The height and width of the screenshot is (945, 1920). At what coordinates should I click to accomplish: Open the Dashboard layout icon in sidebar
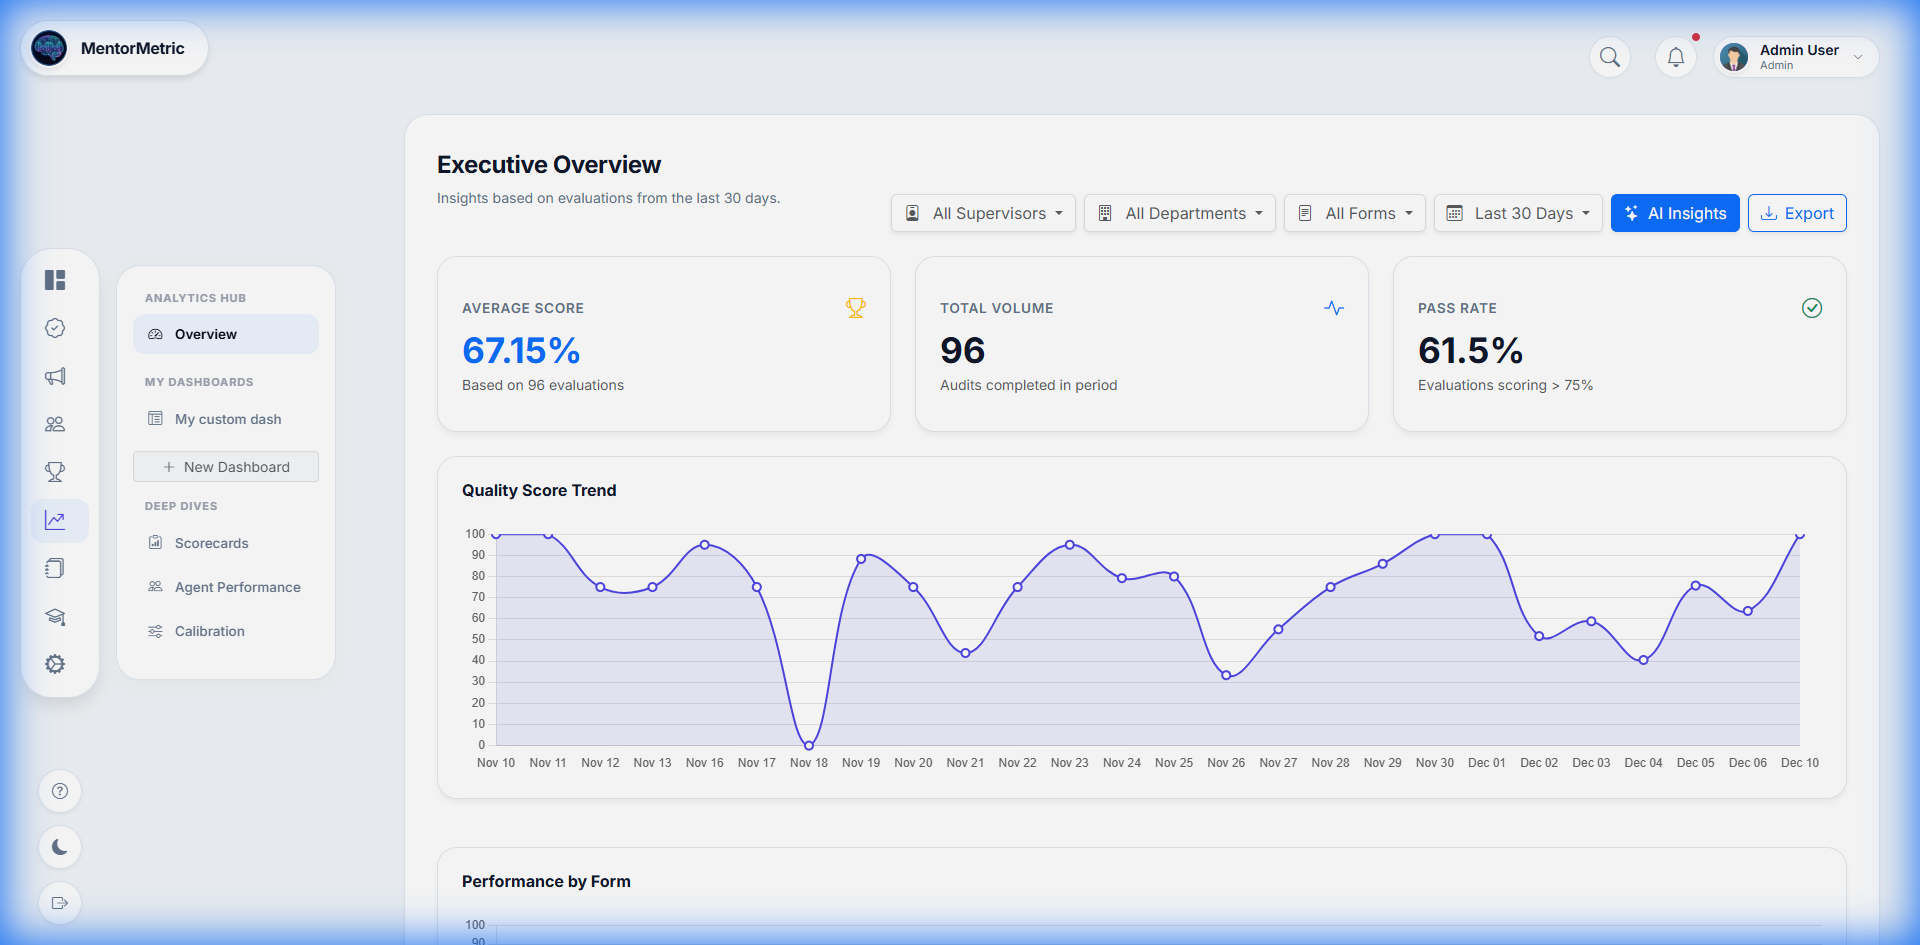[55, 280]
